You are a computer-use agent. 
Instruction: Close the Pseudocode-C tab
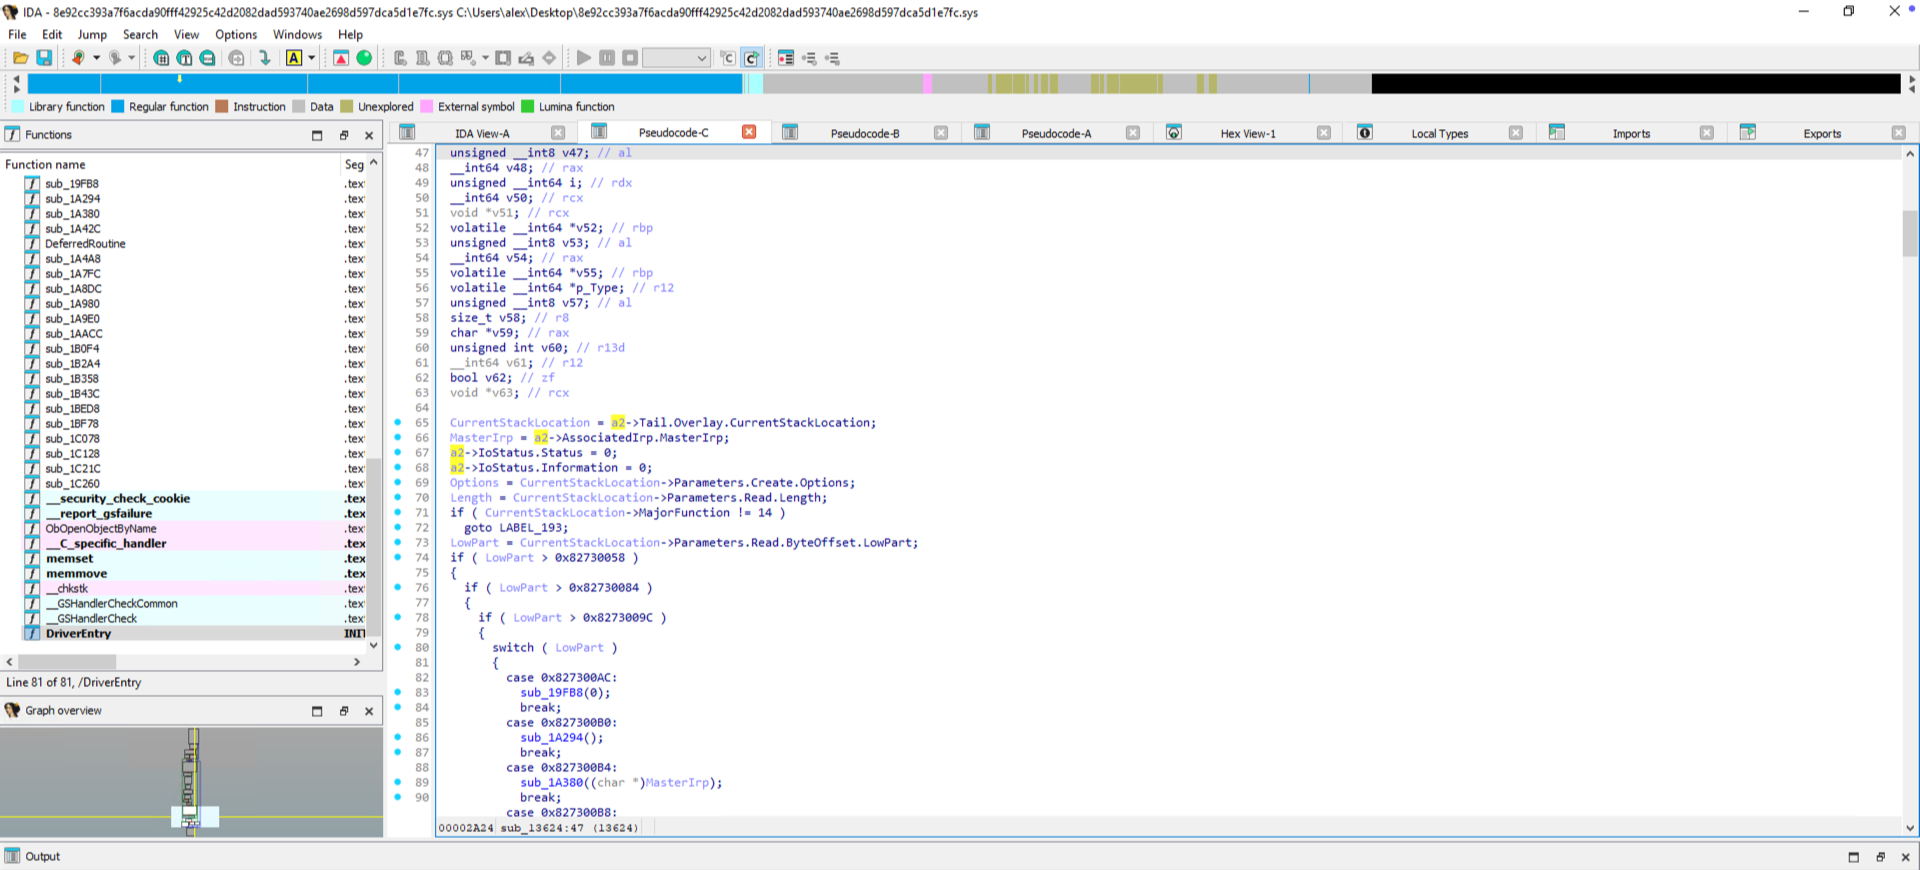click(x=749, y=132)
